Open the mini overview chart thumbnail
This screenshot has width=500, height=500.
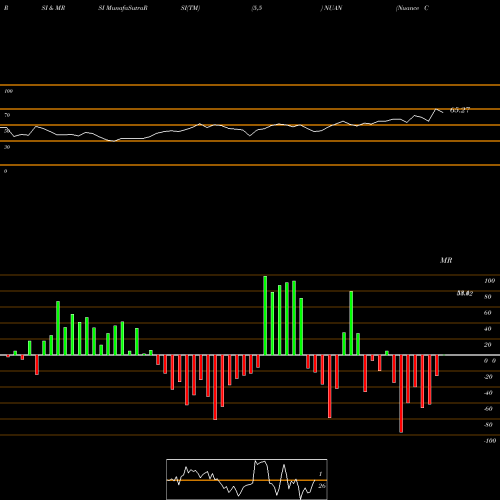click(x=247, y=479)
